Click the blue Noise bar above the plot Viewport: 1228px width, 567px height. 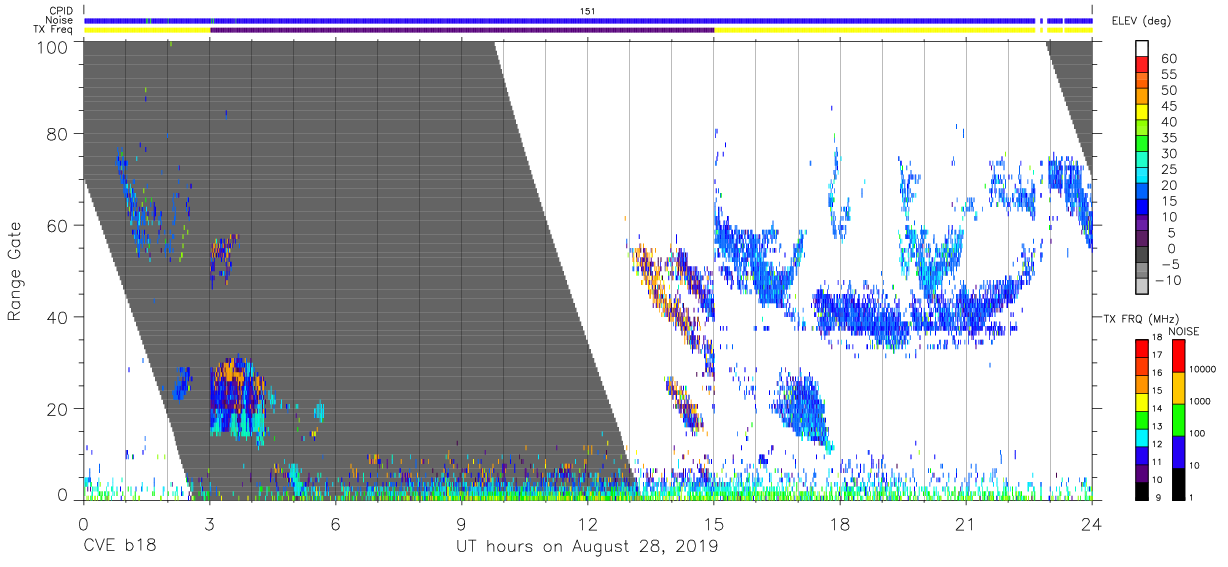pos(588,20)
